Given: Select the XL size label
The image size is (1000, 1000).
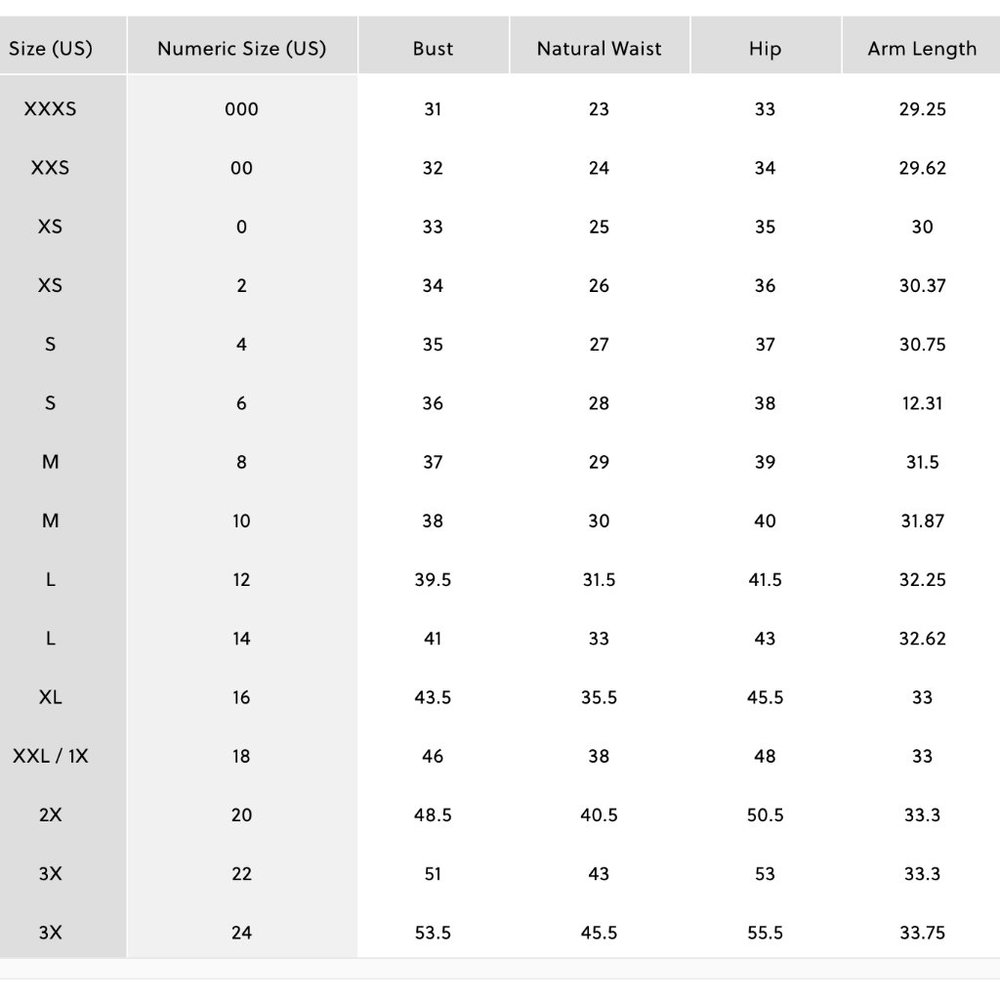Looking at the screenshot, I should click(x=50, y=697).
